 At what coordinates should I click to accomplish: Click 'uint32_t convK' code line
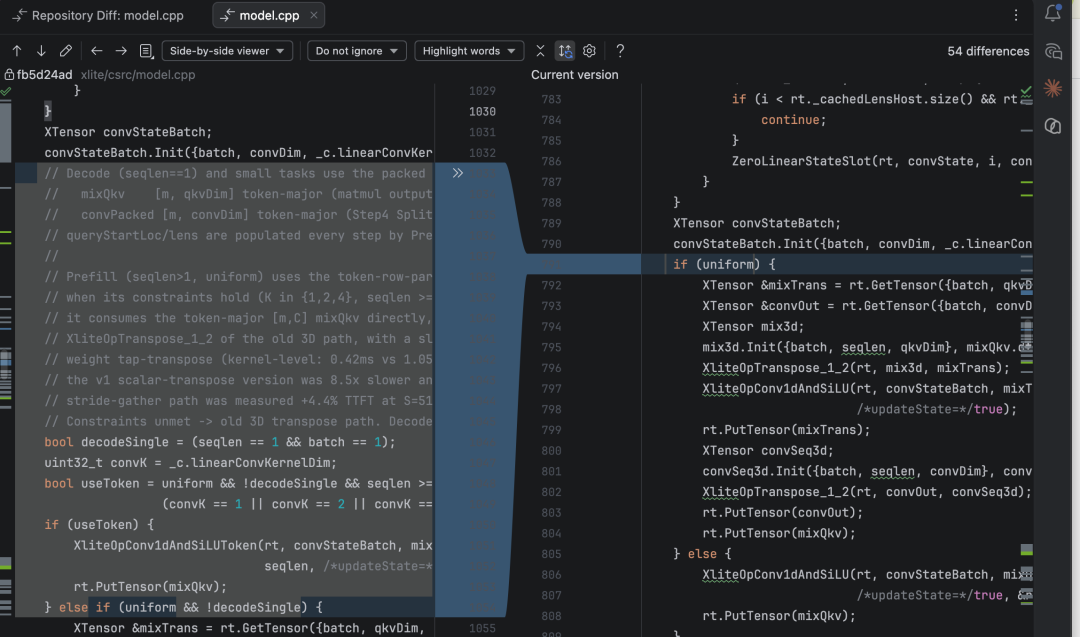(191, 463)
